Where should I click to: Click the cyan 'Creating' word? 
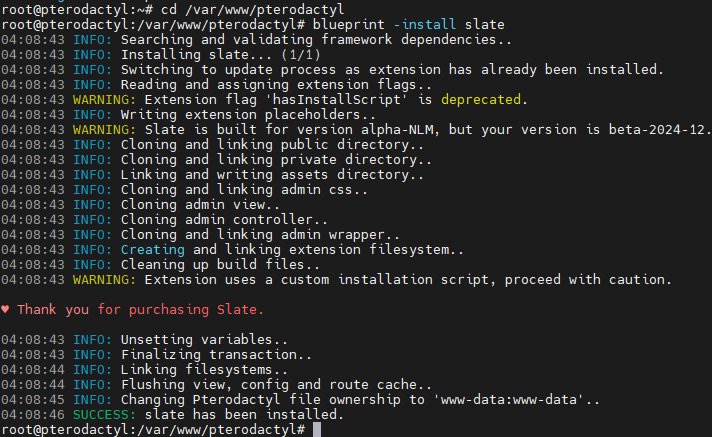(153, 249)
